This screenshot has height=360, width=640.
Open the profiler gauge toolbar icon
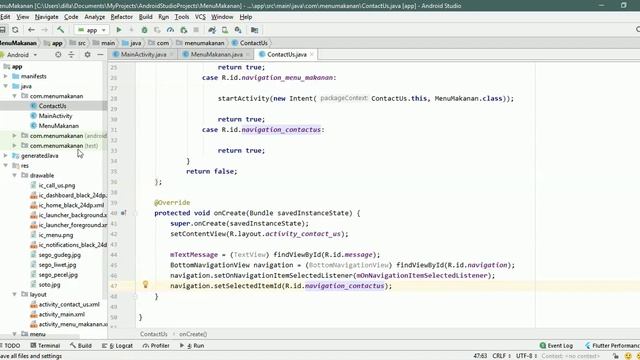point(170,30)
